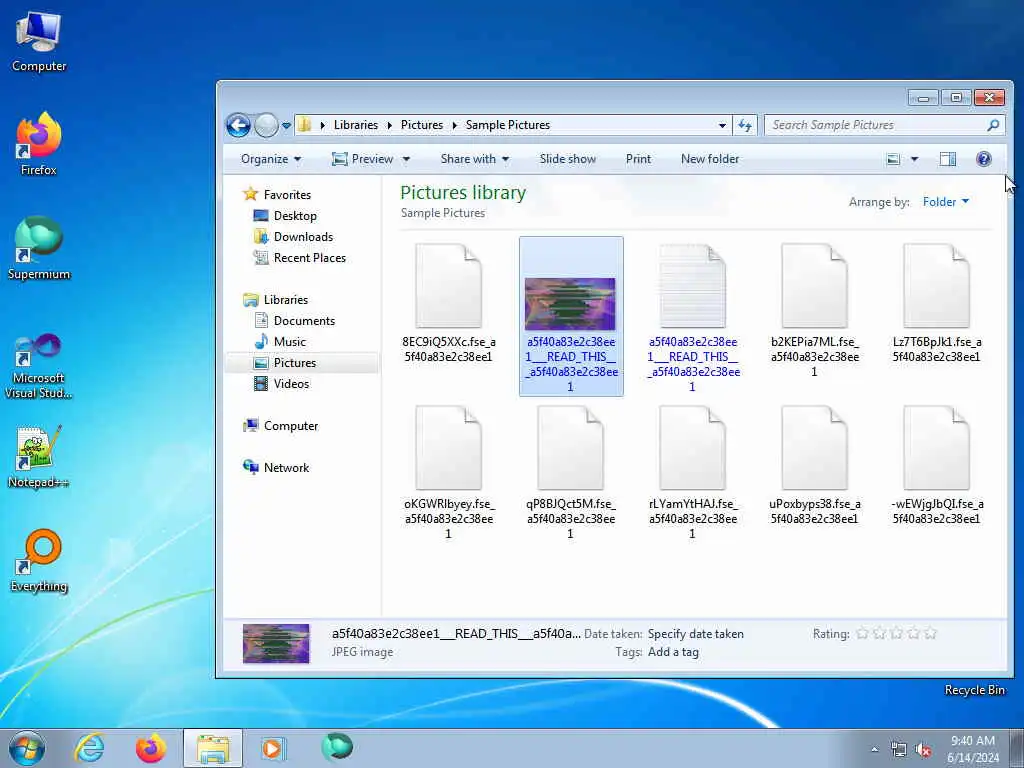
Task: Create a New folder
Action: (710, 159)
